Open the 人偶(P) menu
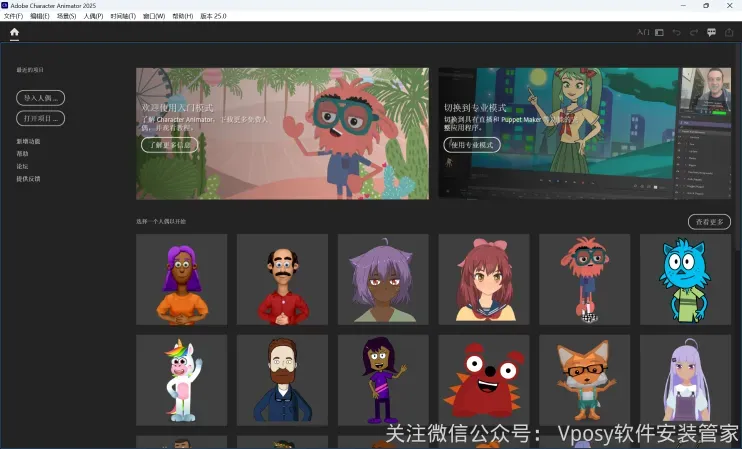742x449 pixels. click(93, 16)
